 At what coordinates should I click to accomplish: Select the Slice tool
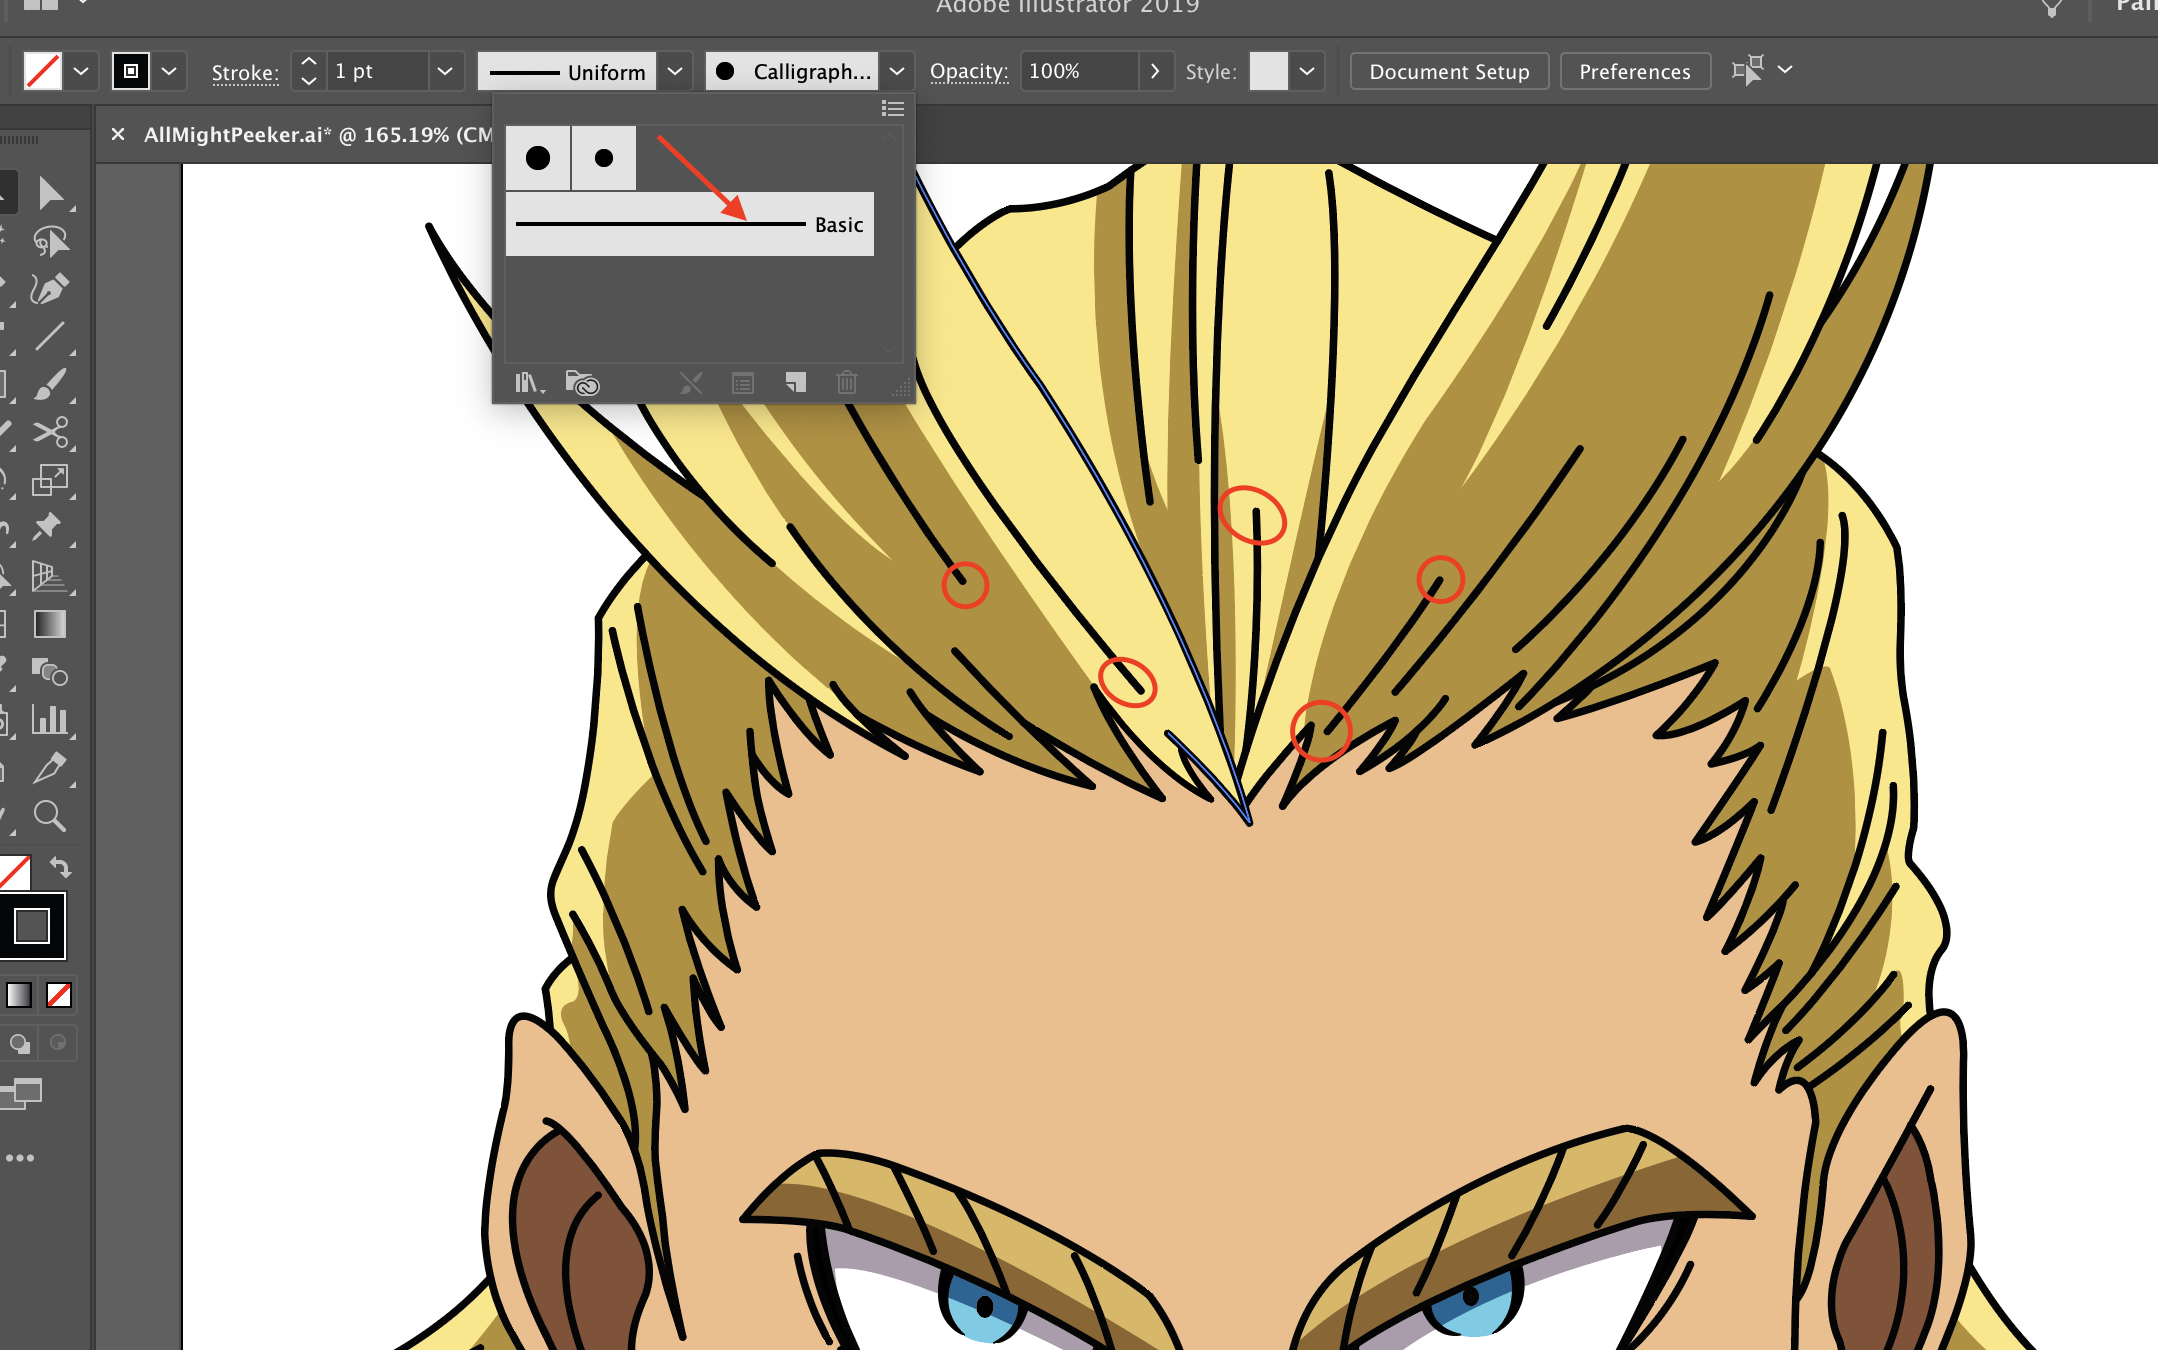(x=50, y=768)
